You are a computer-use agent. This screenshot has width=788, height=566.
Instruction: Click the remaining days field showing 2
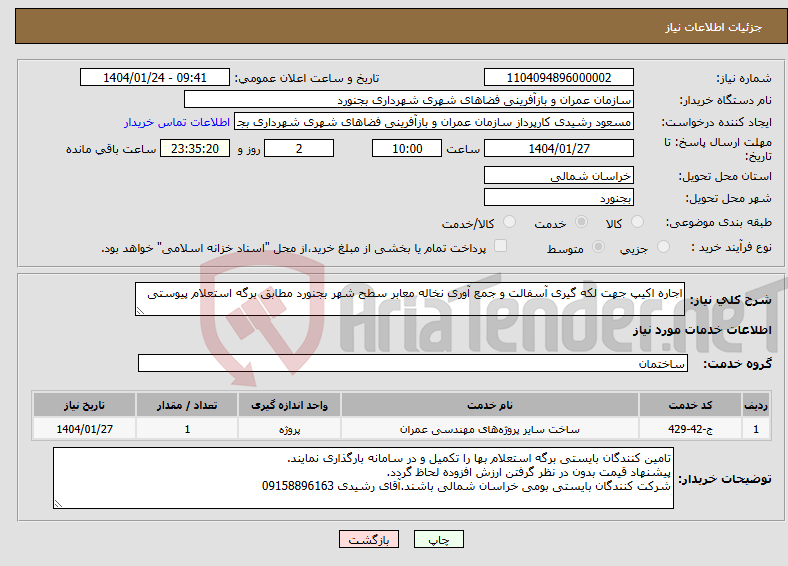299,148
